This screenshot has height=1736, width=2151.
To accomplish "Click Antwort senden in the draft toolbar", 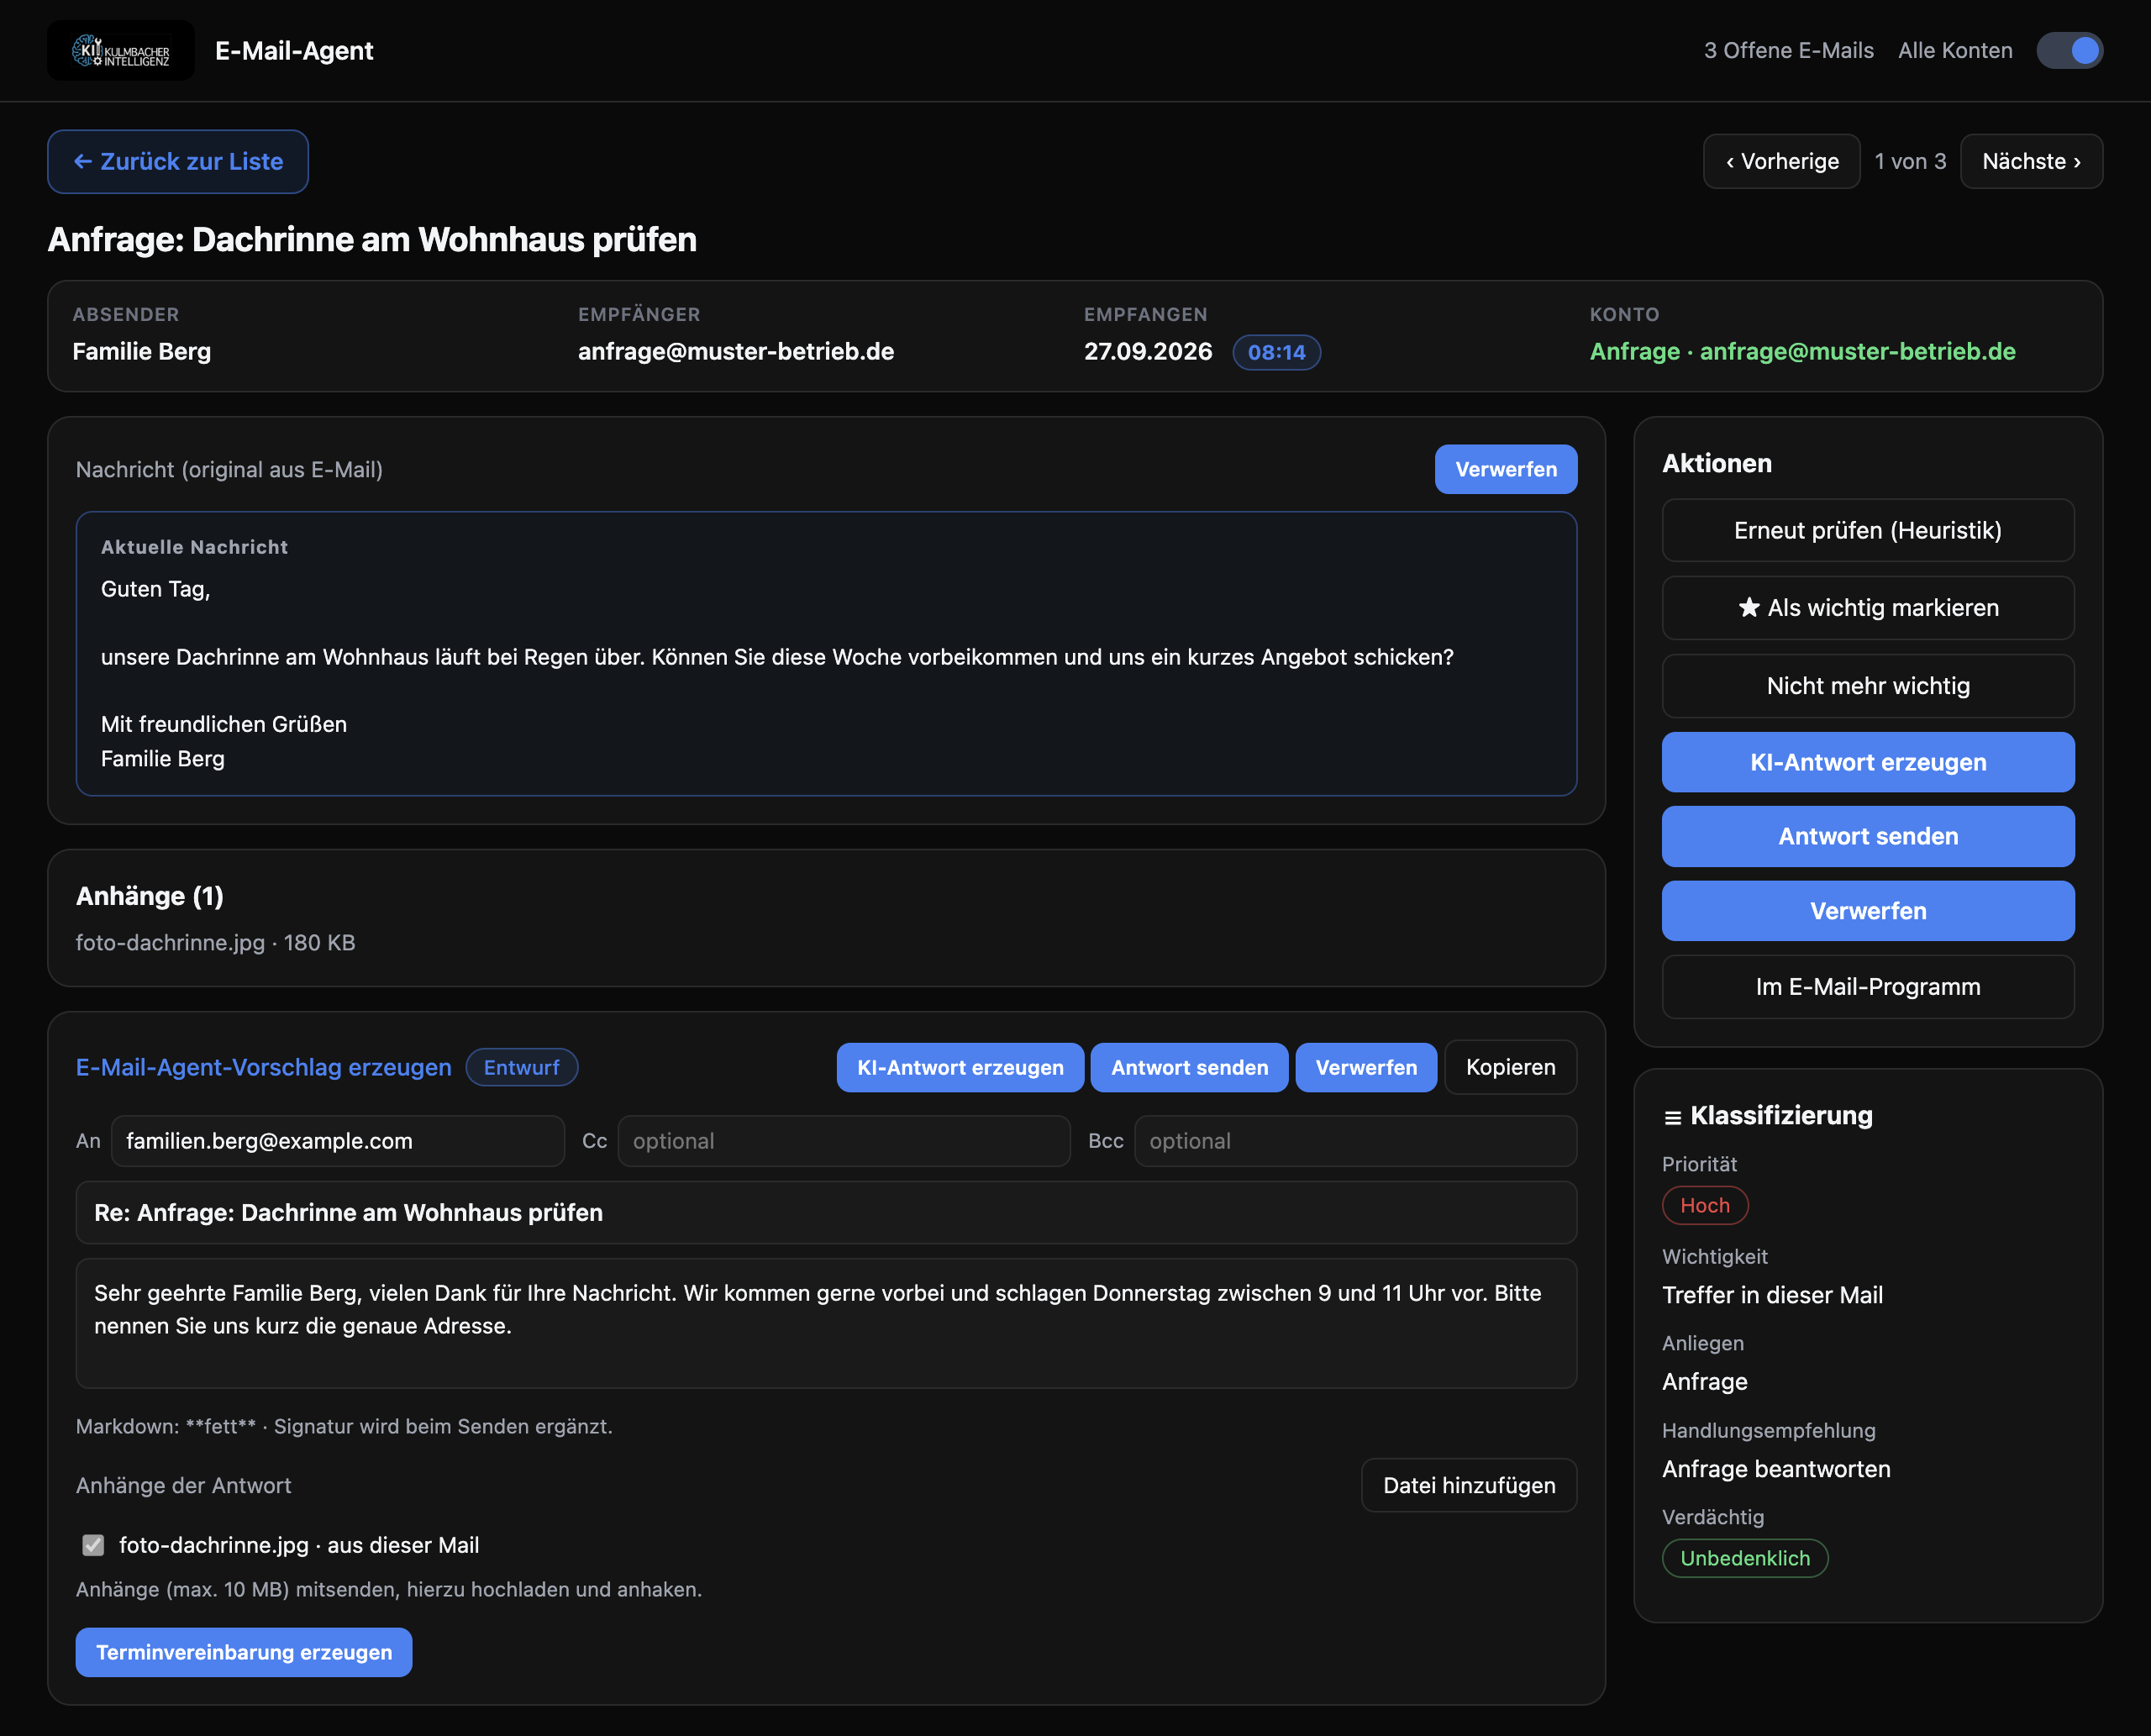I will pyautogui.click(x=1189, y=1067).
